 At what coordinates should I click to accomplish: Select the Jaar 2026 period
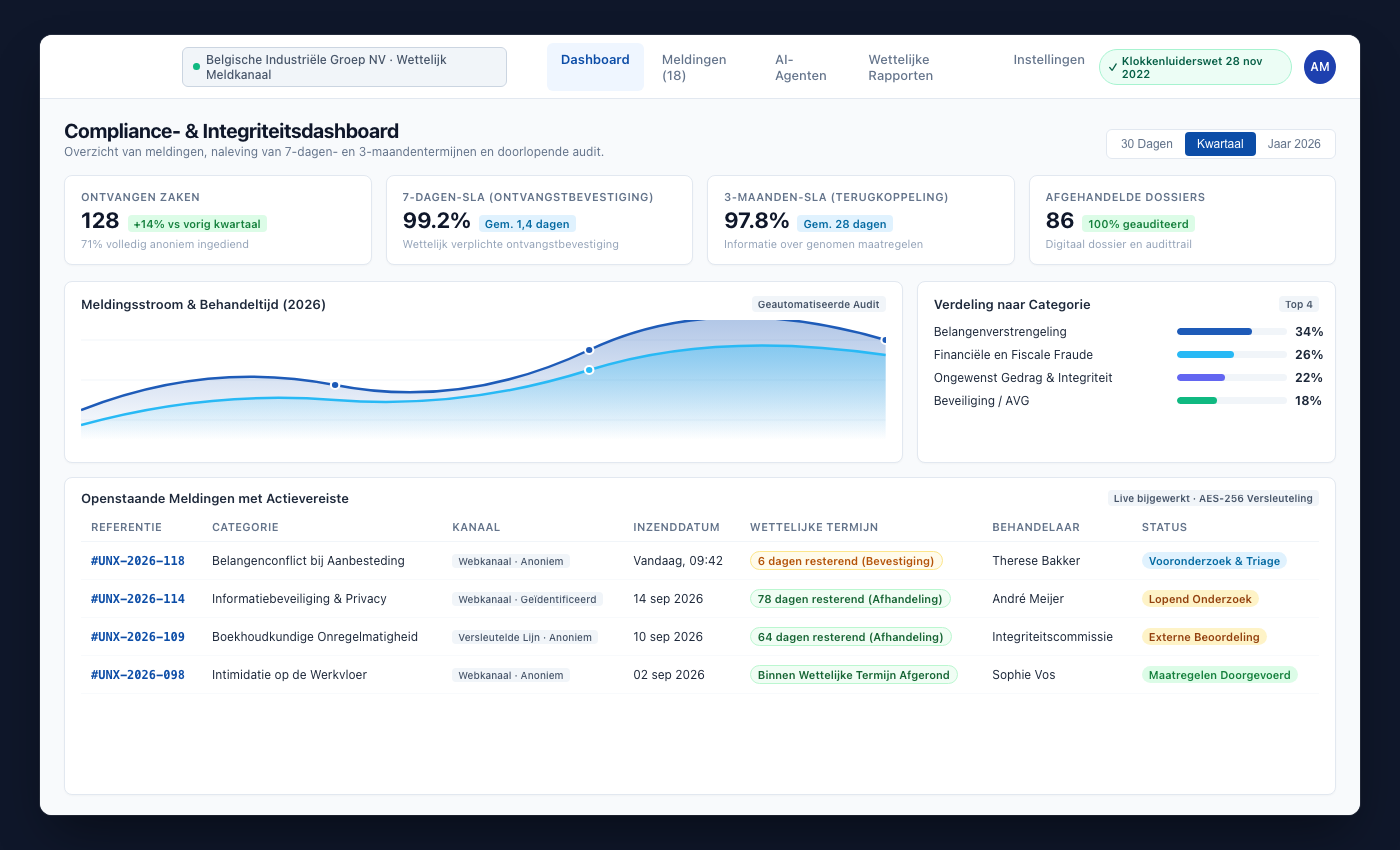[x=1294, y=144]
